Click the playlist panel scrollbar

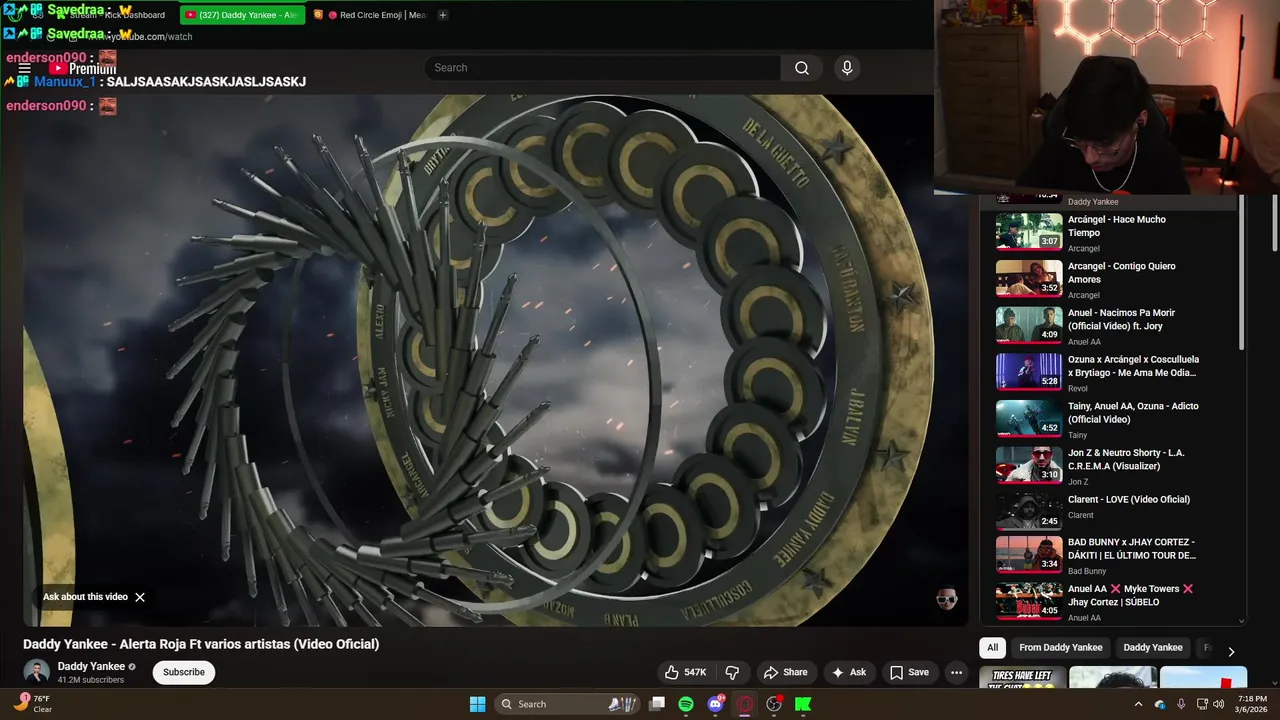(1243, 272)
